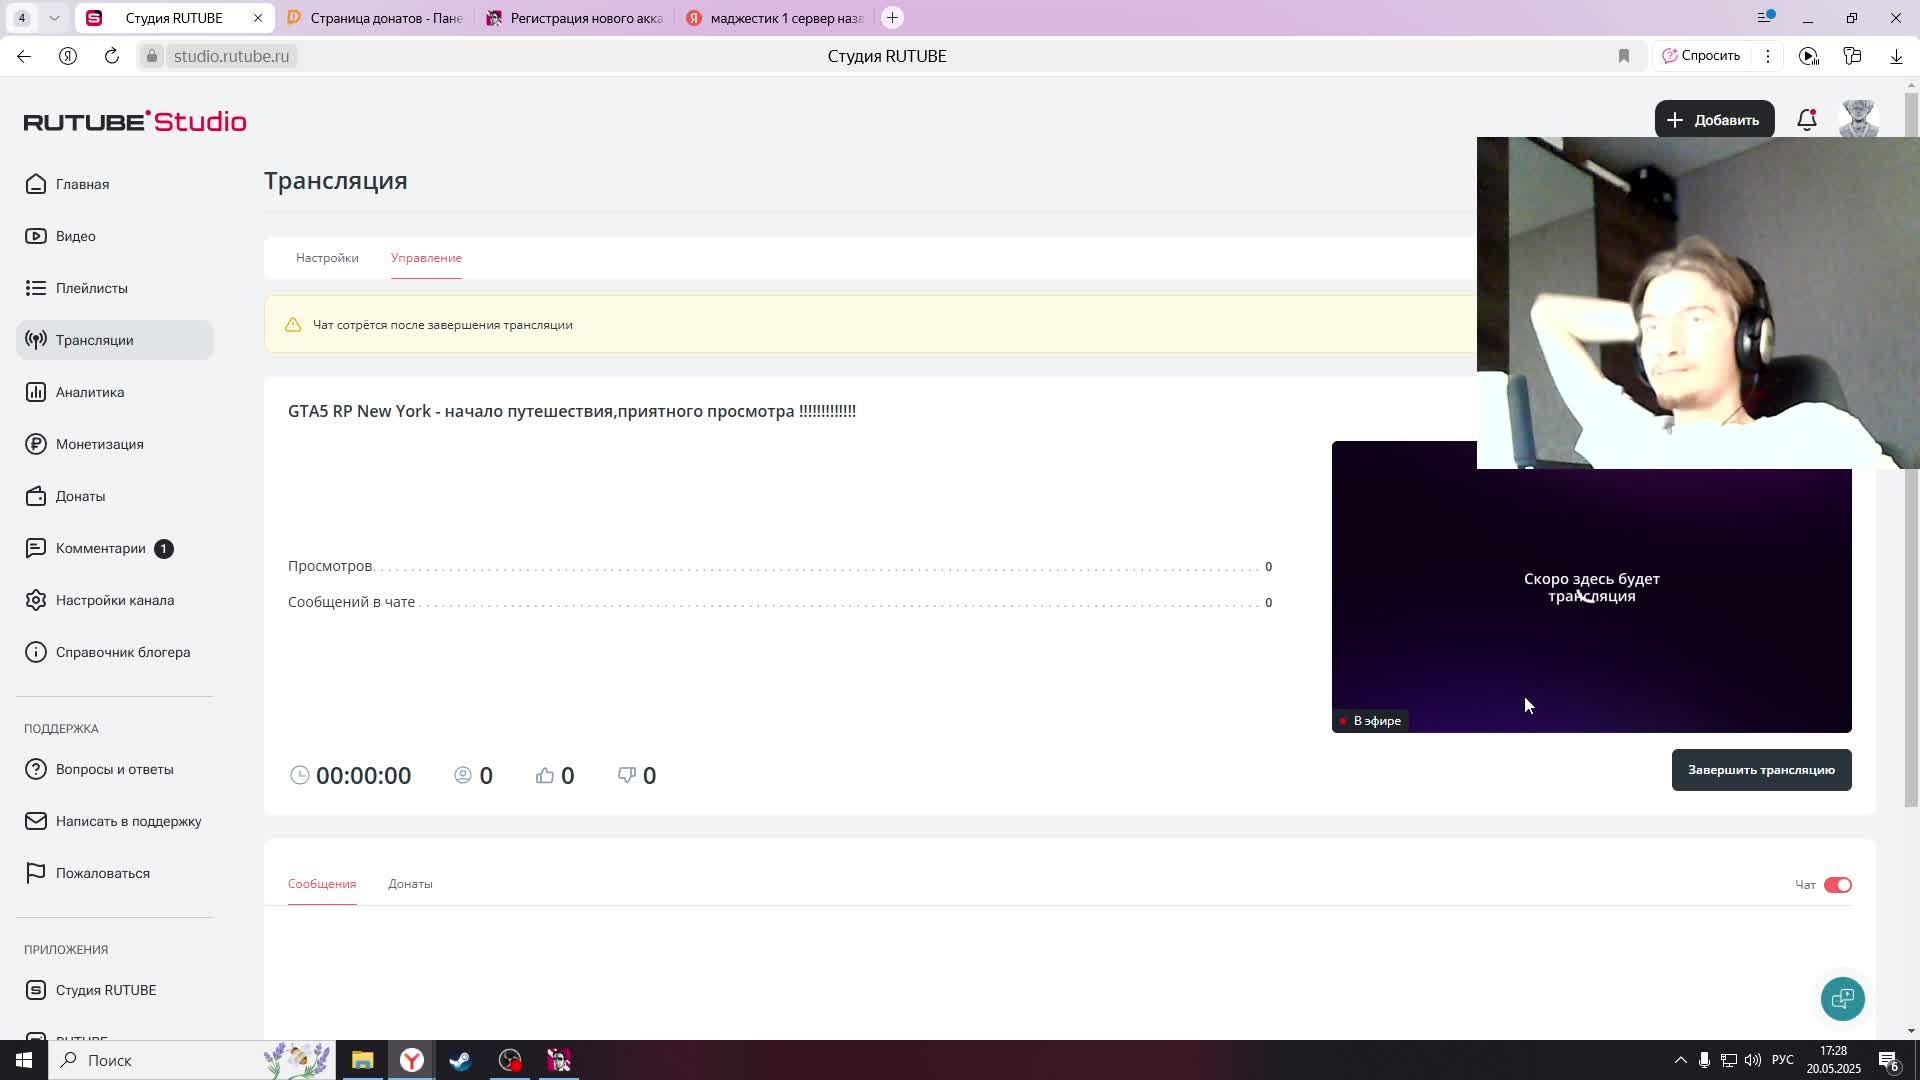This screenshot has height=1080, width=1920.
Task: Click the Спросить assistant button
Action: pyautogui.click(x=1701, y=56)
